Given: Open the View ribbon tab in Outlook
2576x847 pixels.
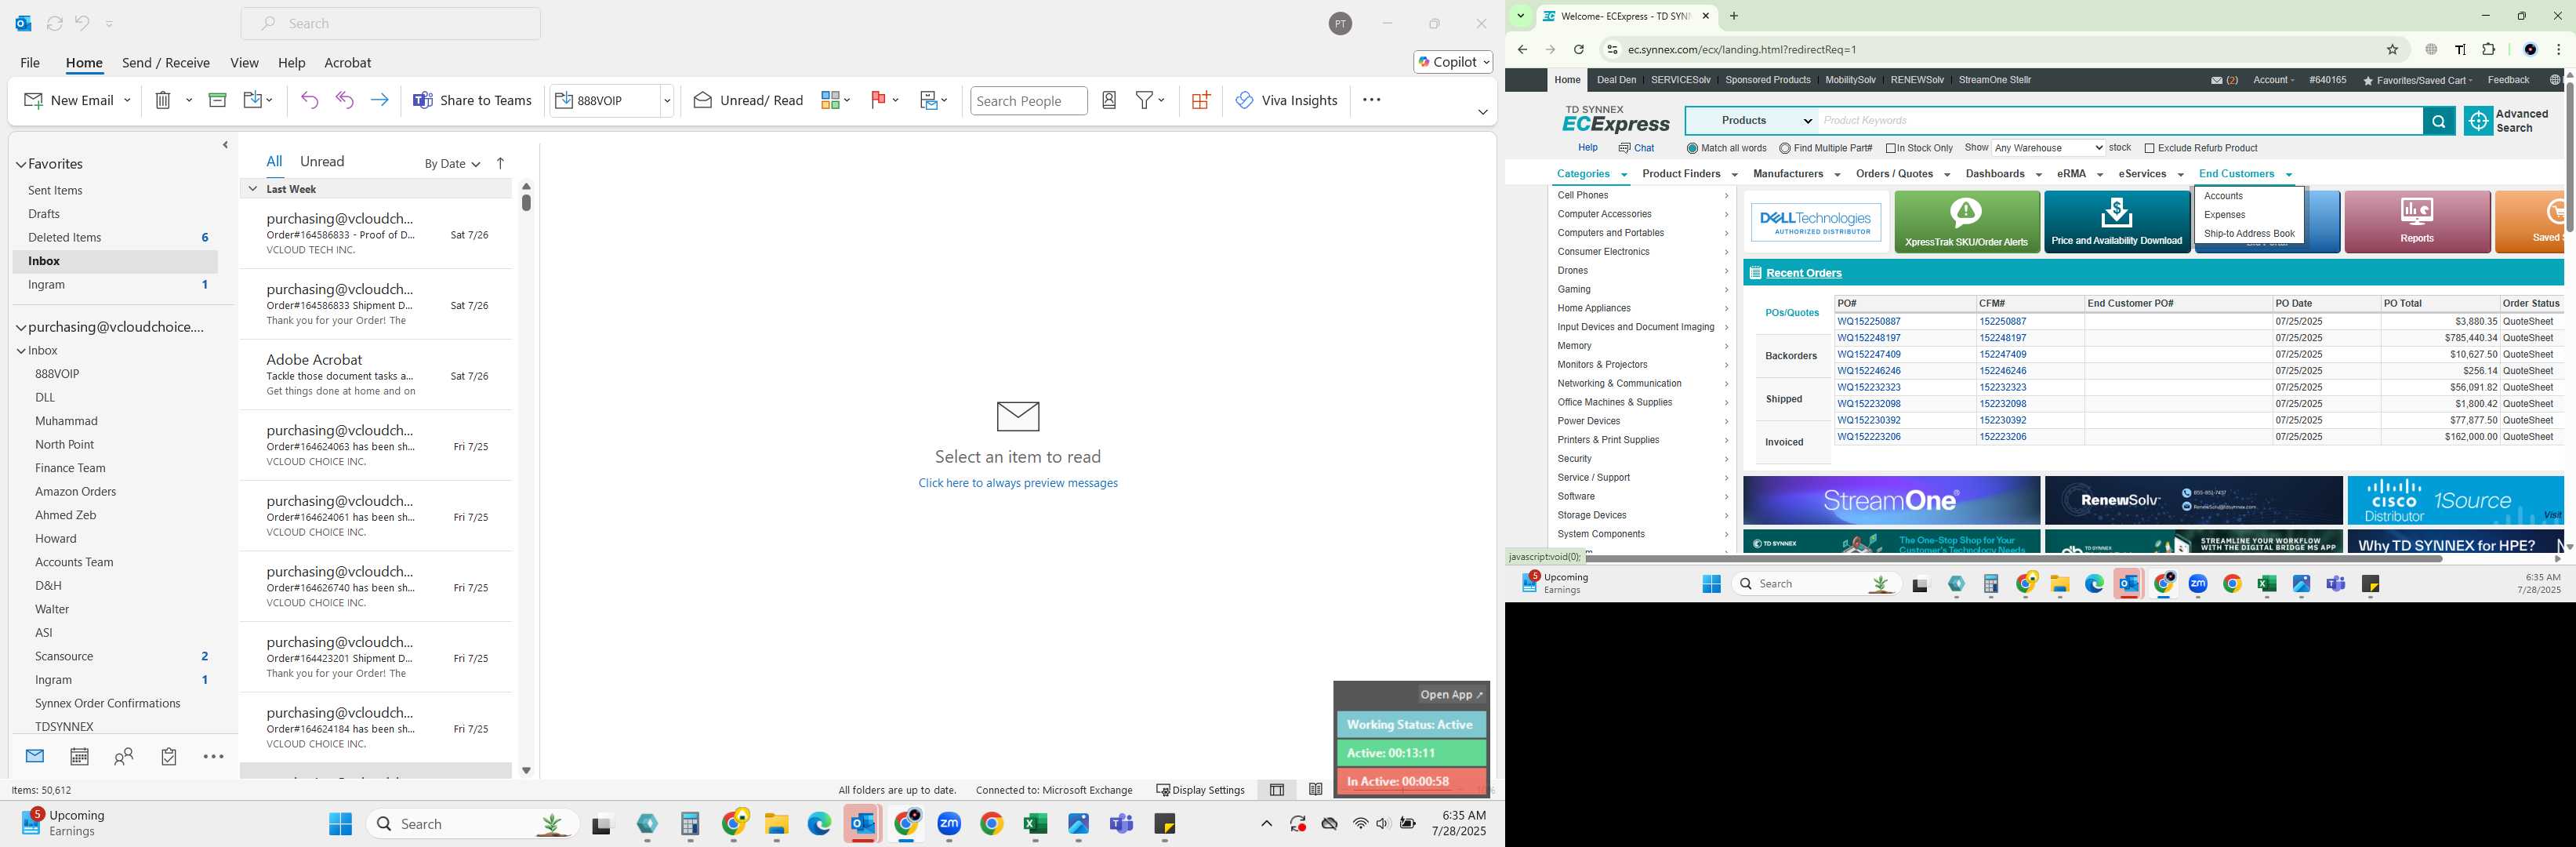Looking at the screenshot, I should 244,63.
